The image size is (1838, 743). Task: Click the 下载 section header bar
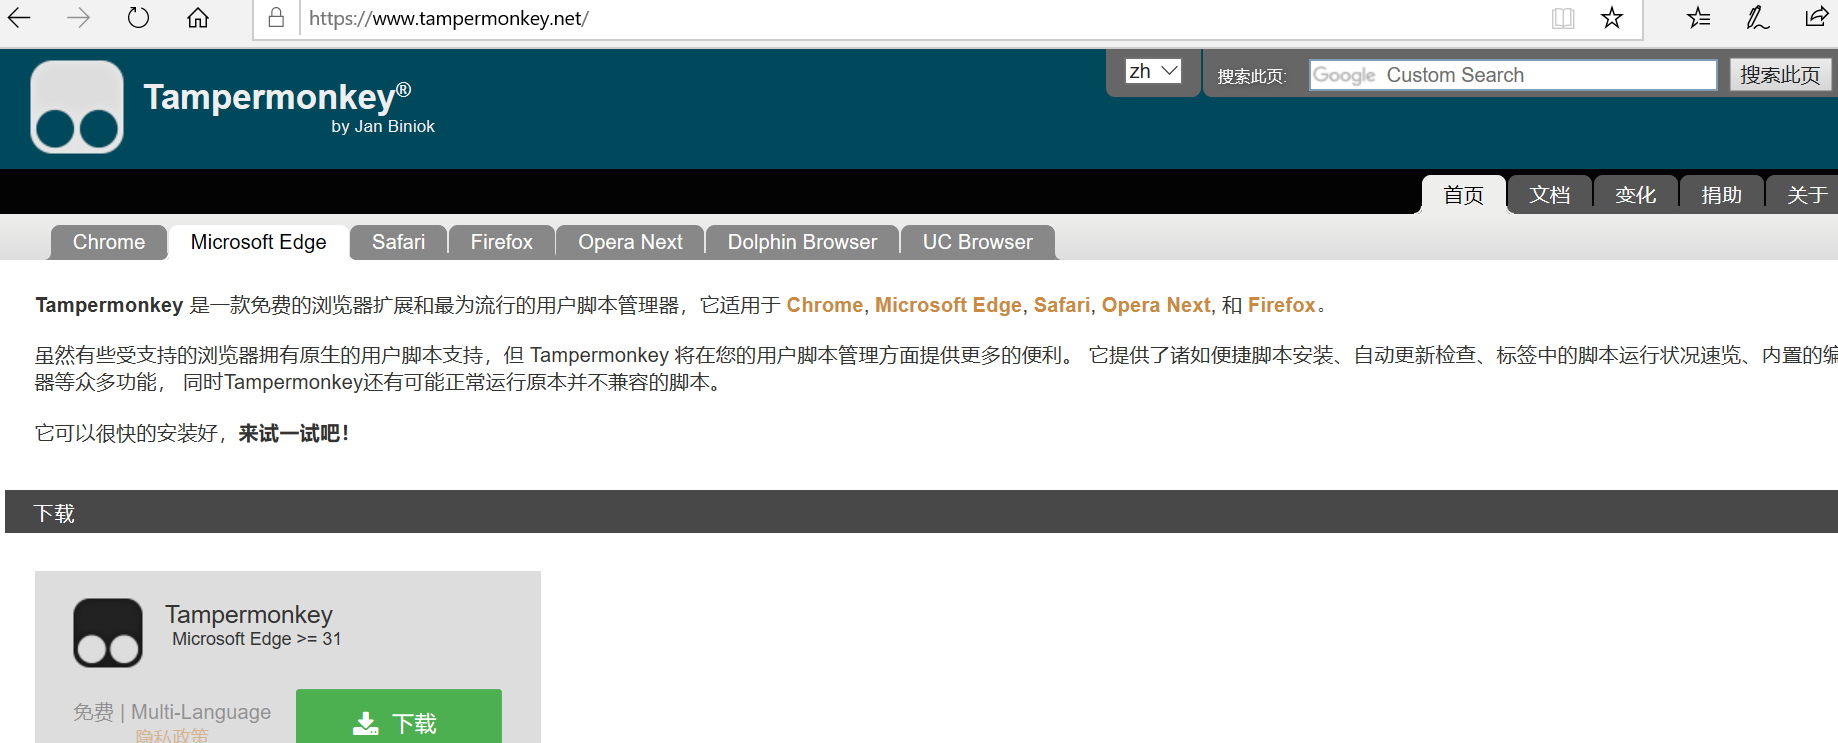tap(921, 512)
